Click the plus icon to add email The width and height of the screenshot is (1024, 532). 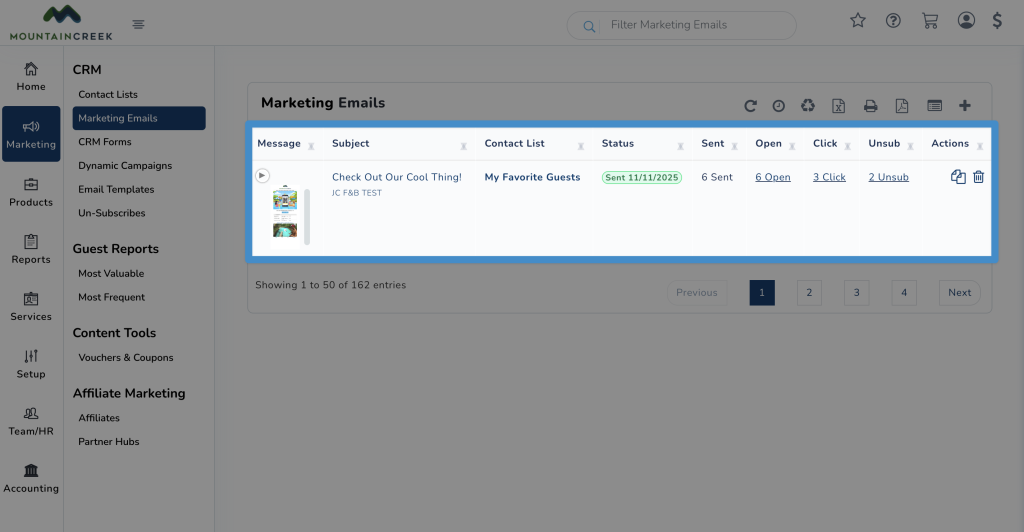coord(964,106)
